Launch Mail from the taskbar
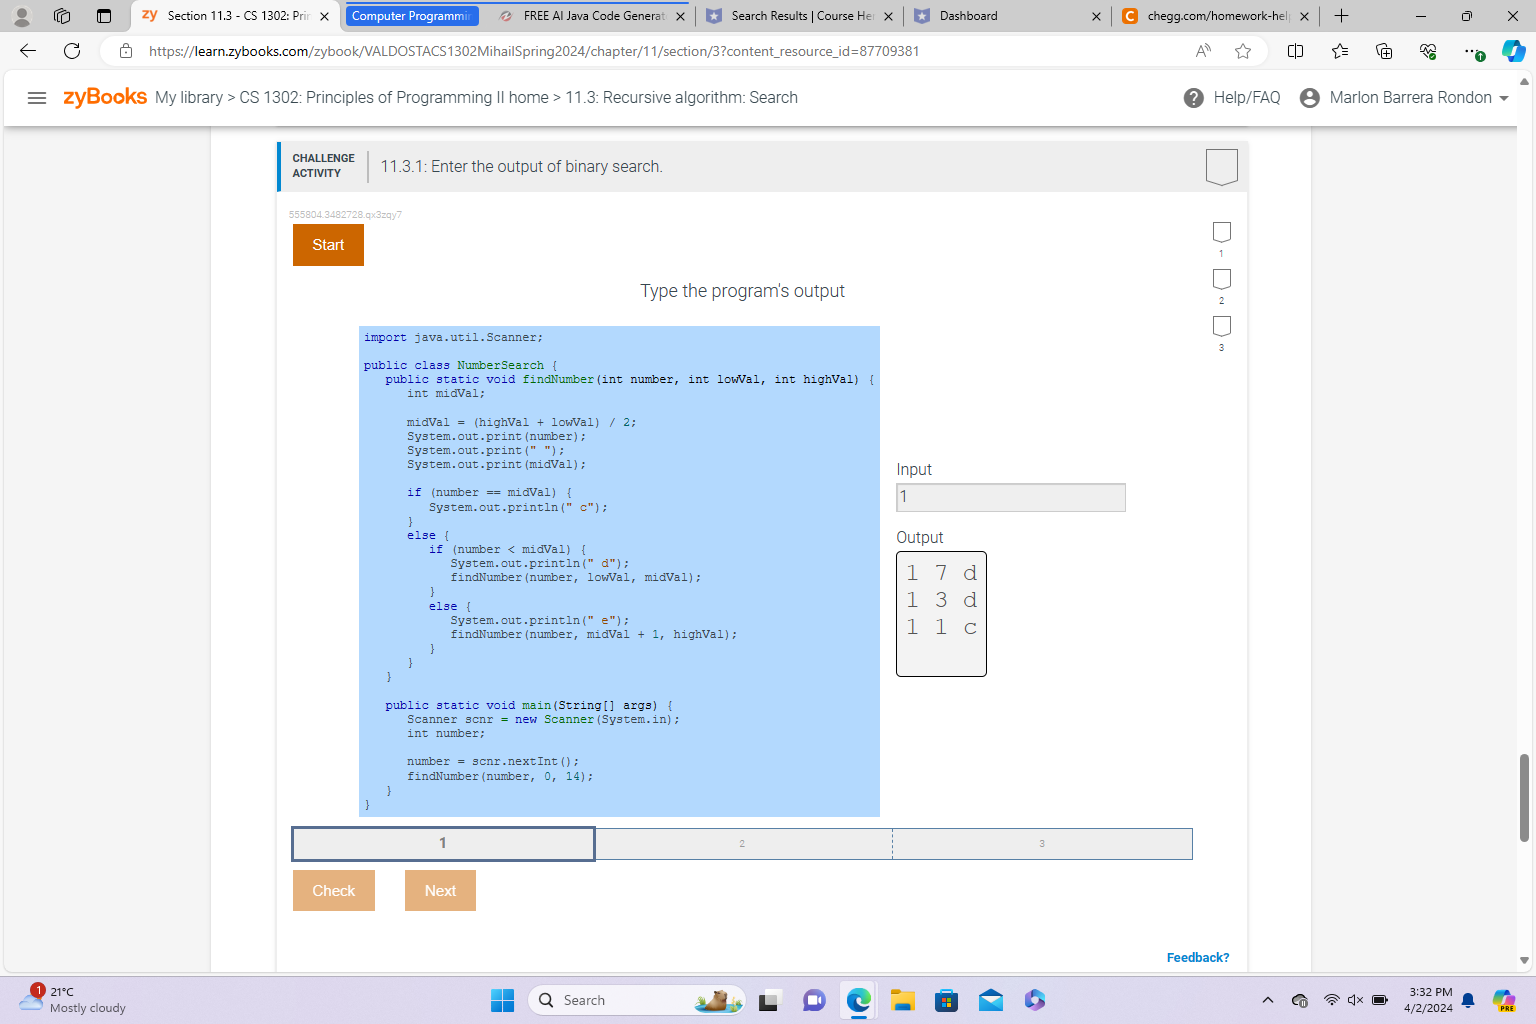 pyautogui.click(x=990, y=999)
